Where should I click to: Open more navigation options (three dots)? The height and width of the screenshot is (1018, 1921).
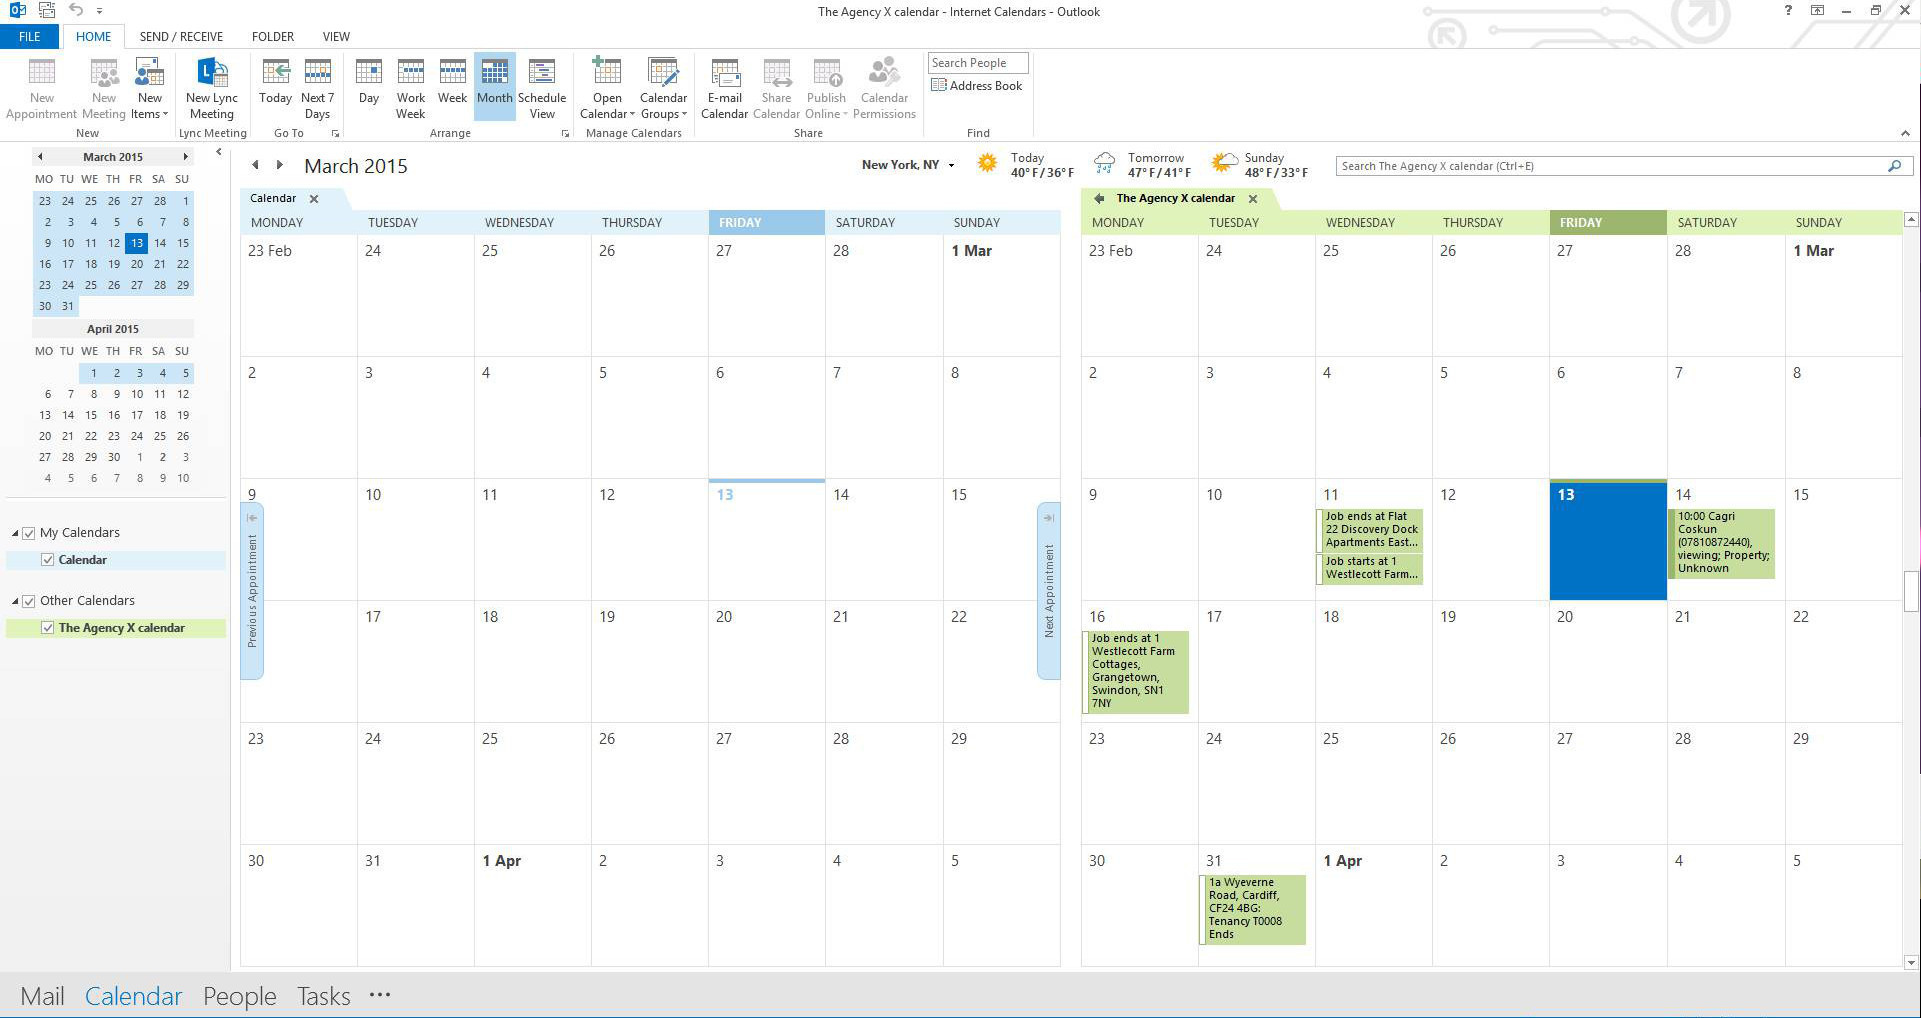tap(380, 995)
